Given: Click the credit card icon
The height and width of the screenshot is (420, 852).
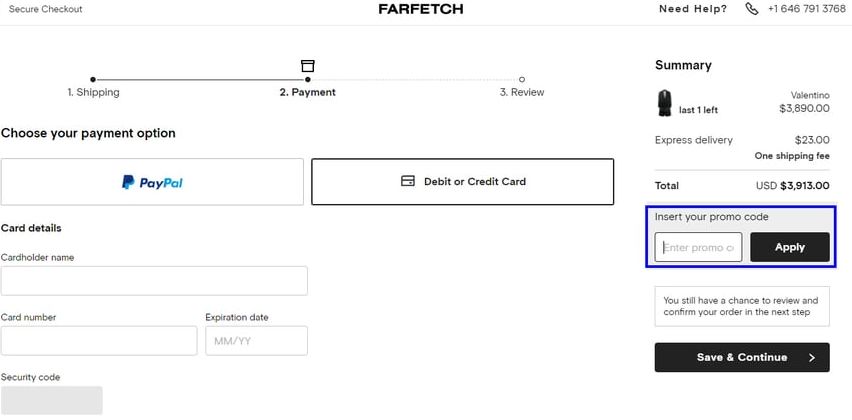Looking at the screenshot, I should point(408,181).
